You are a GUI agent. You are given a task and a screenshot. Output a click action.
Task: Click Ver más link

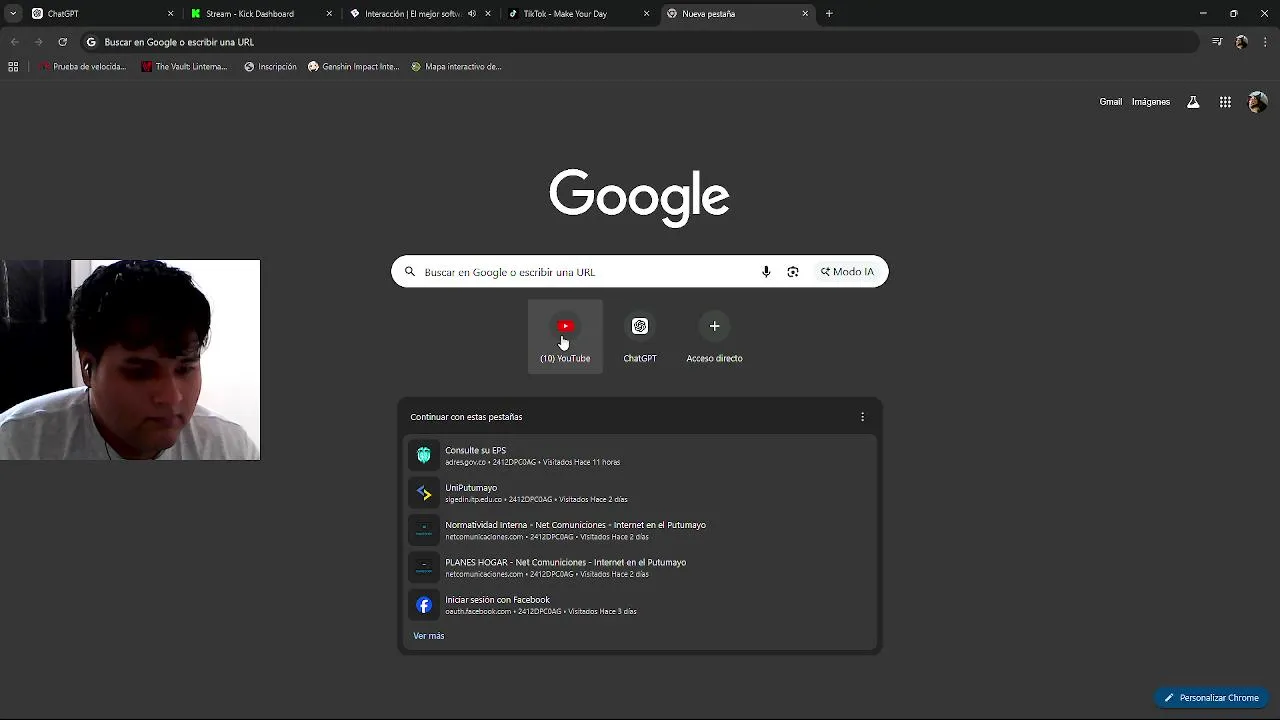429,636
